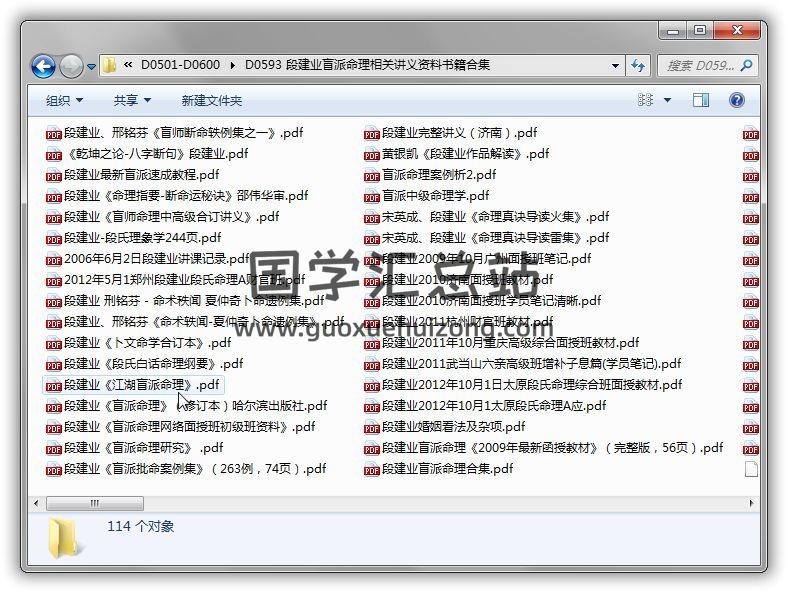Select file 段建业2011年10月重庆高级综合面授班教材.pdf

click(501, 343)
